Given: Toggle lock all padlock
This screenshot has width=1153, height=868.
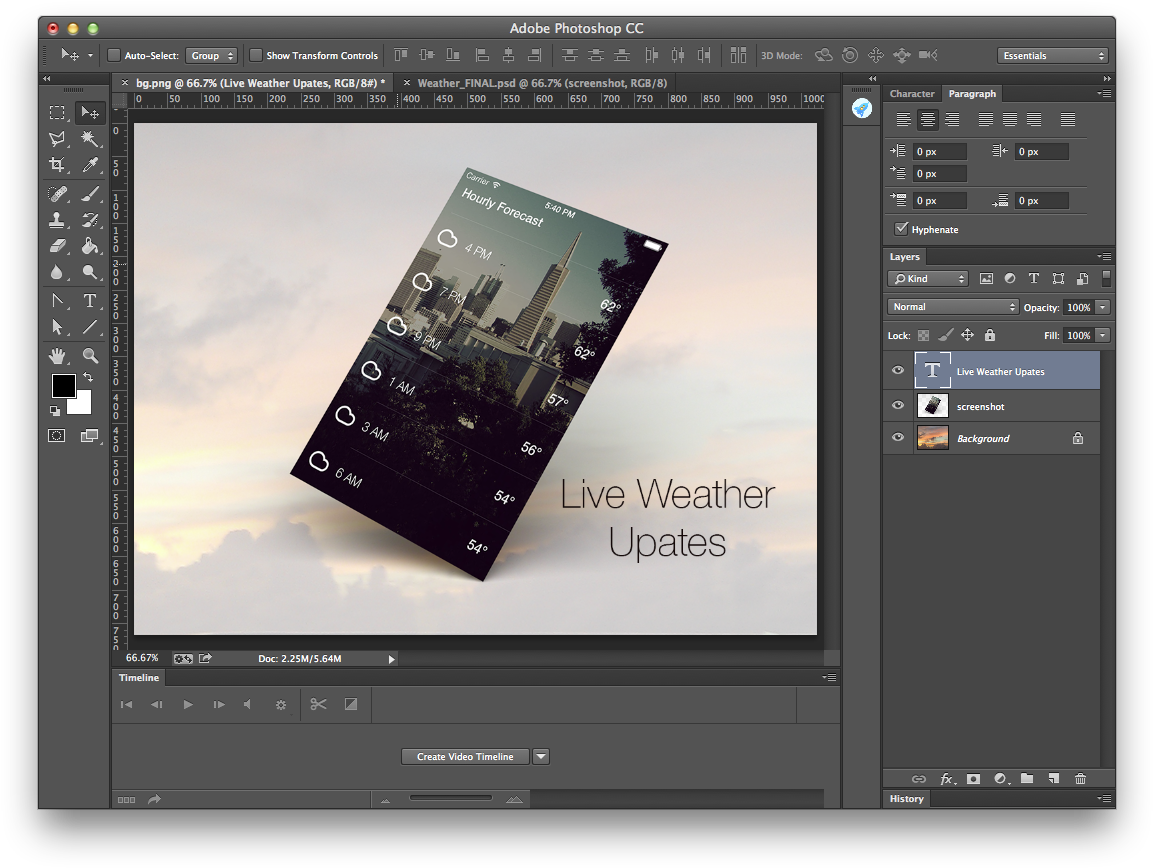Looking at the screenshot, I should (990, 335).
